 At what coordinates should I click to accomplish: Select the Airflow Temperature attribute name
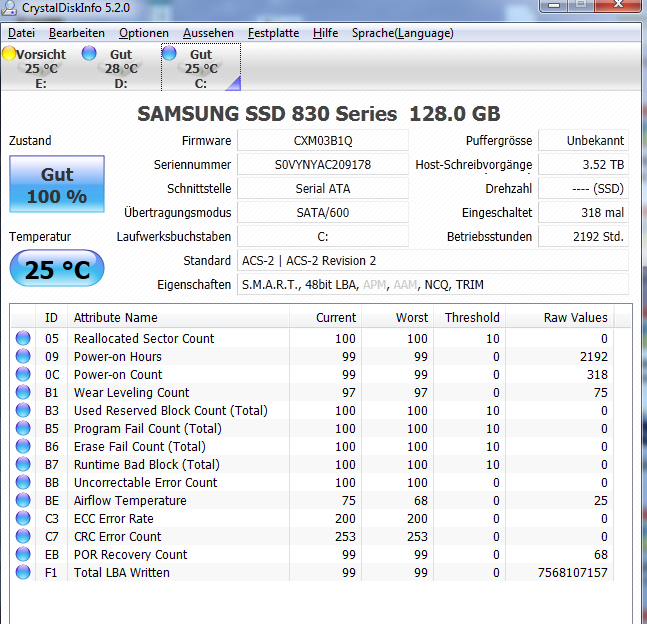[x=130, y=501]
